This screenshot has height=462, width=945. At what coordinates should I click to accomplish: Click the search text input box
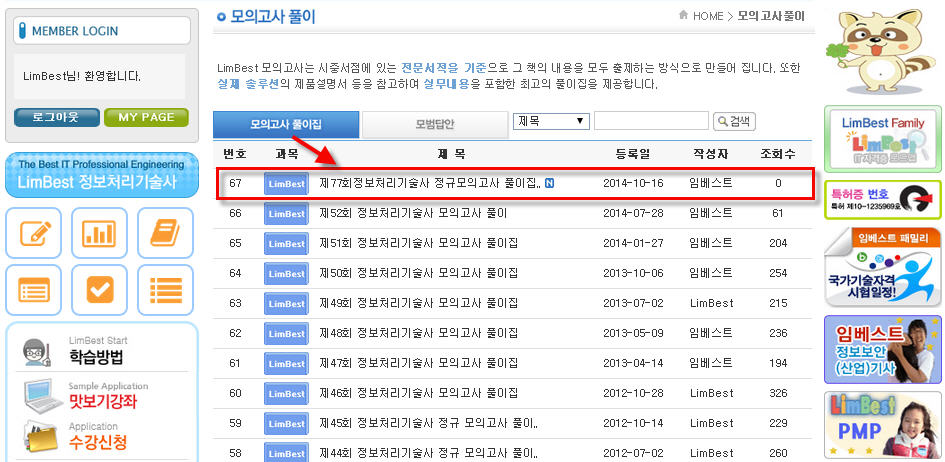(x=651, y=121)
